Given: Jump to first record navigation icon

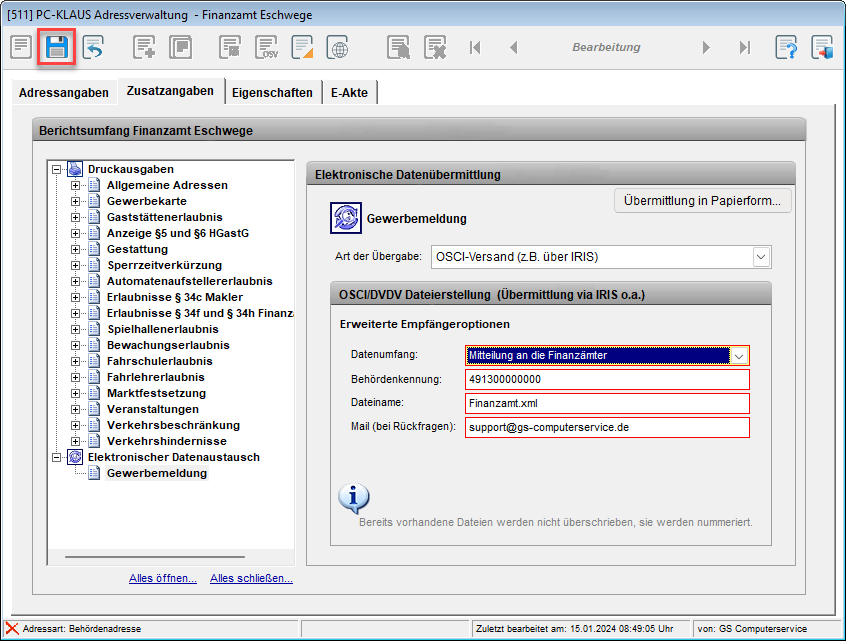Looking at the screenshot, I should point(475,47).
